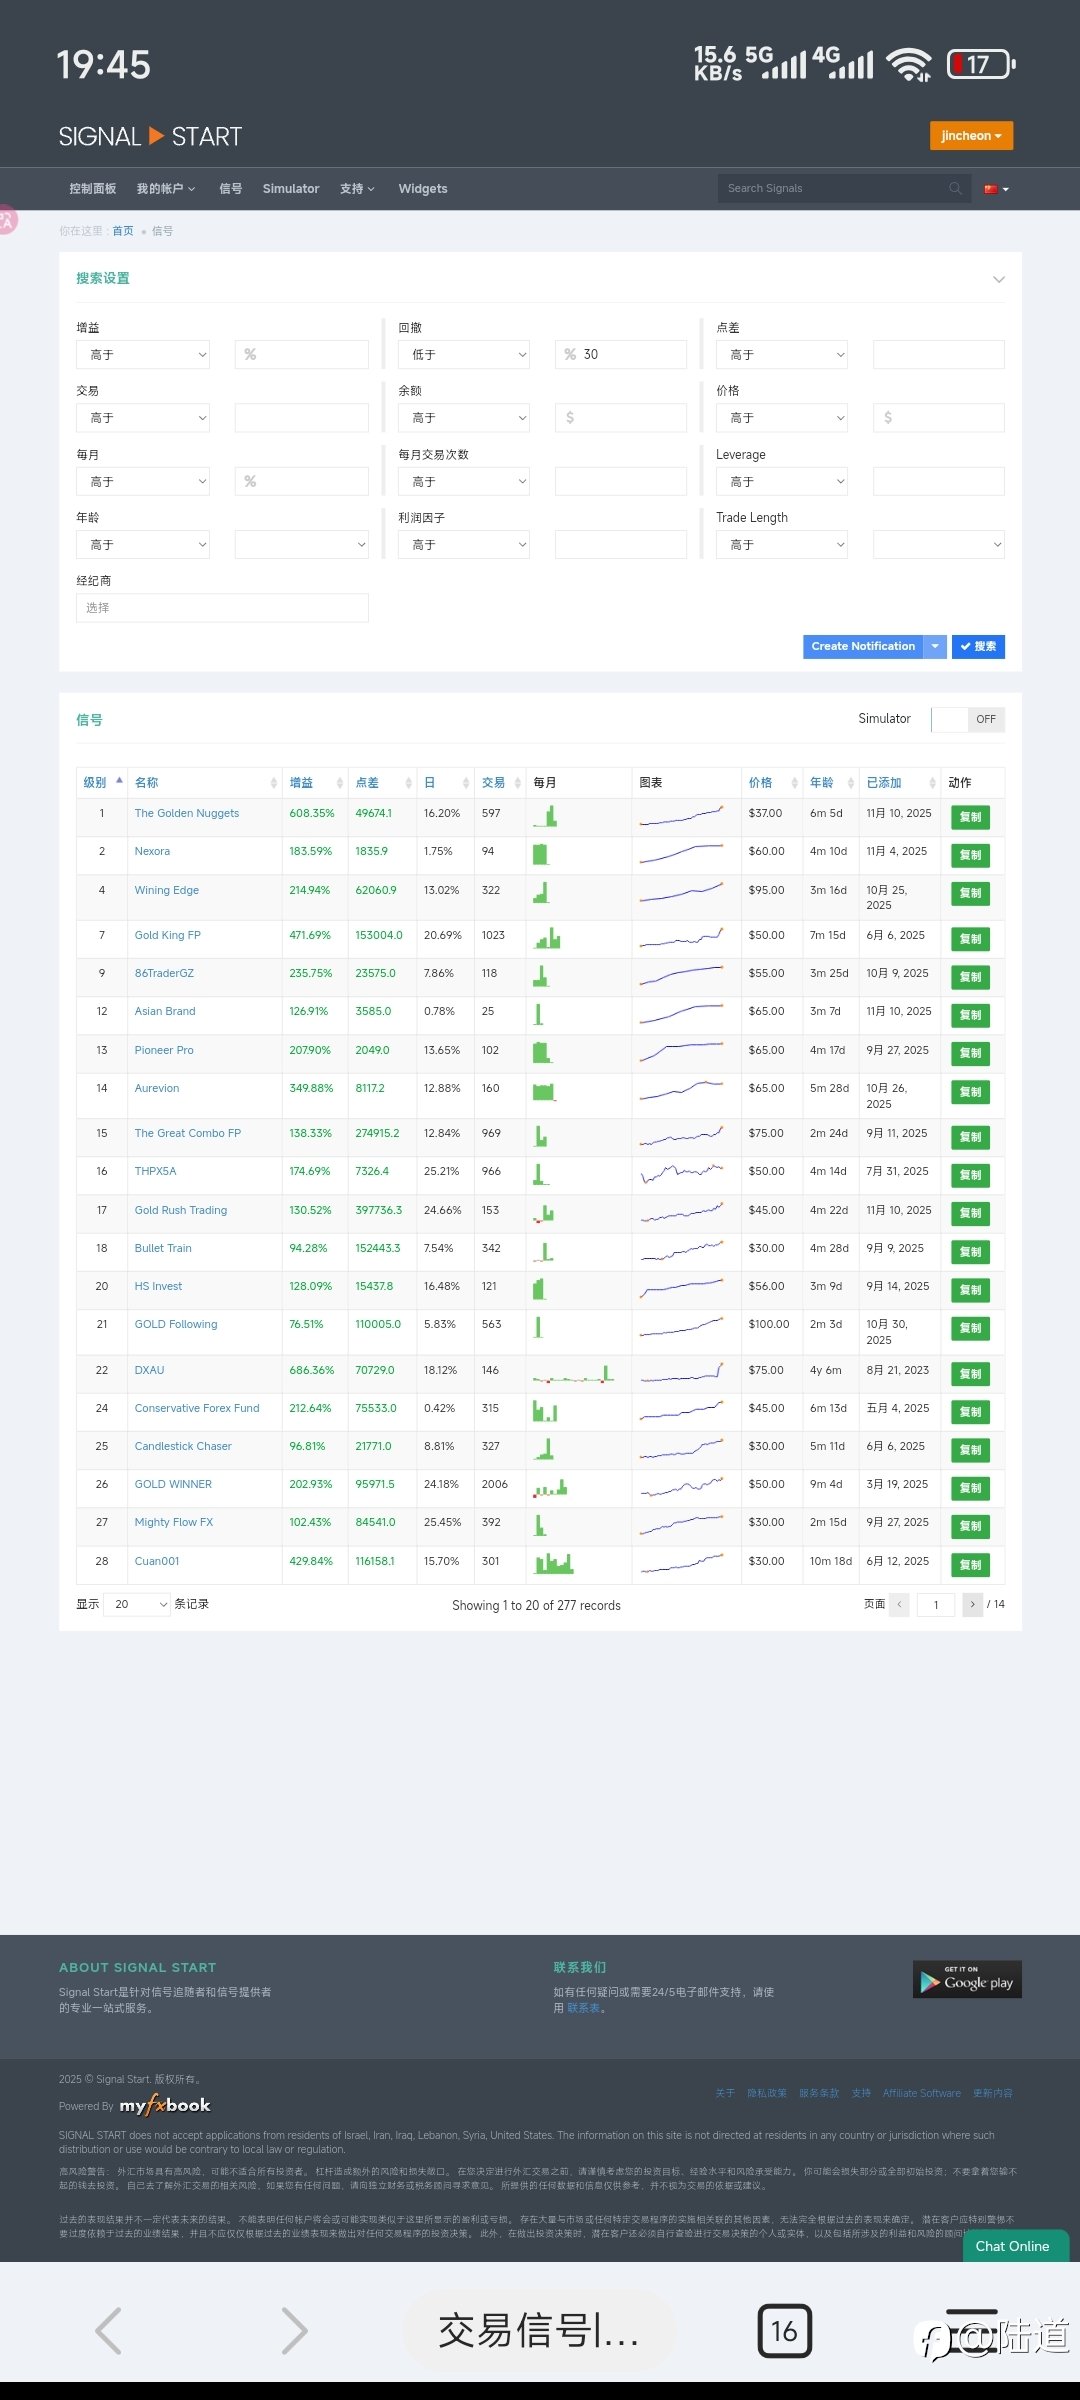Open the Trade Length value dropdown

point(939,544)
